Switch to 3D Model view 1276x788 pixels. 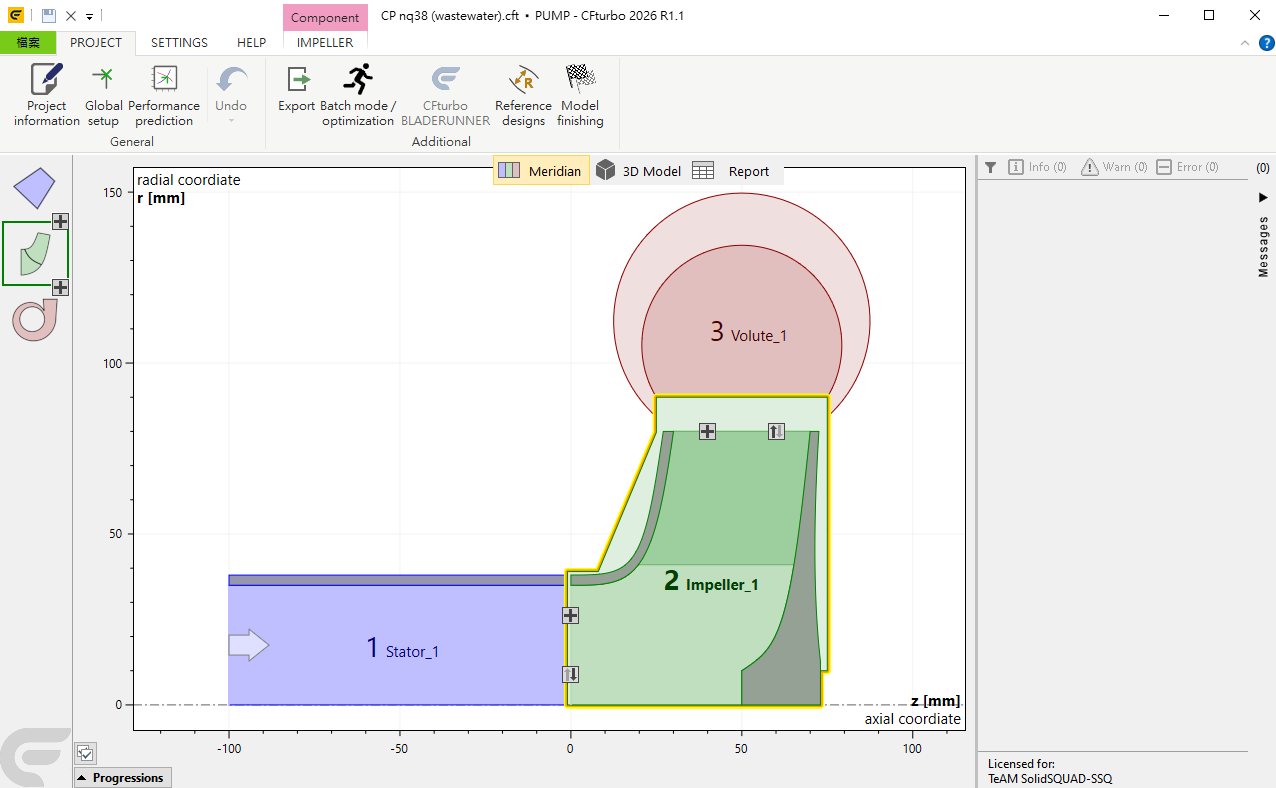tap(639, 171)
